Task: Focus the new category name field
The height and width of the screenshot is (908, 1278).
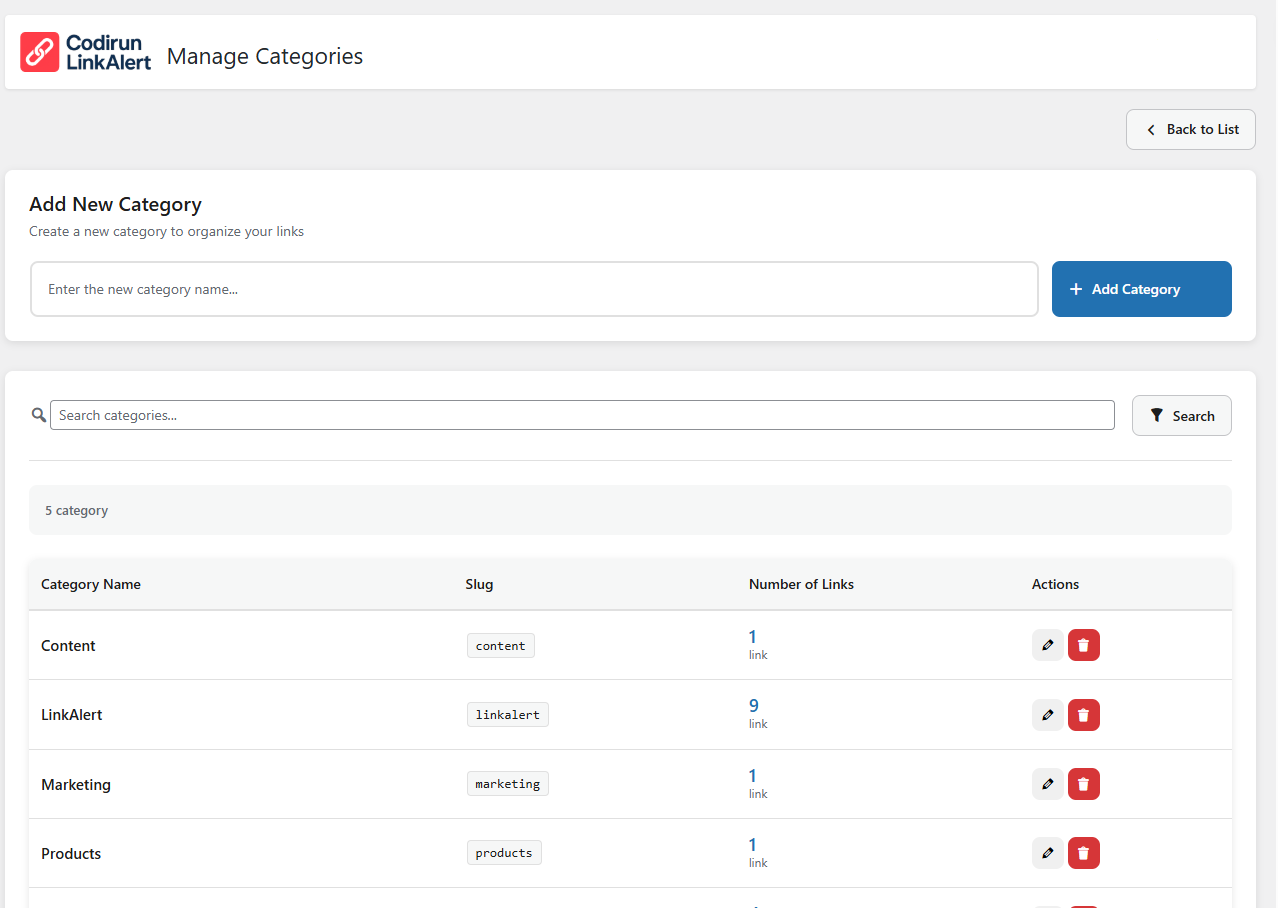Action: coord(534,289)
